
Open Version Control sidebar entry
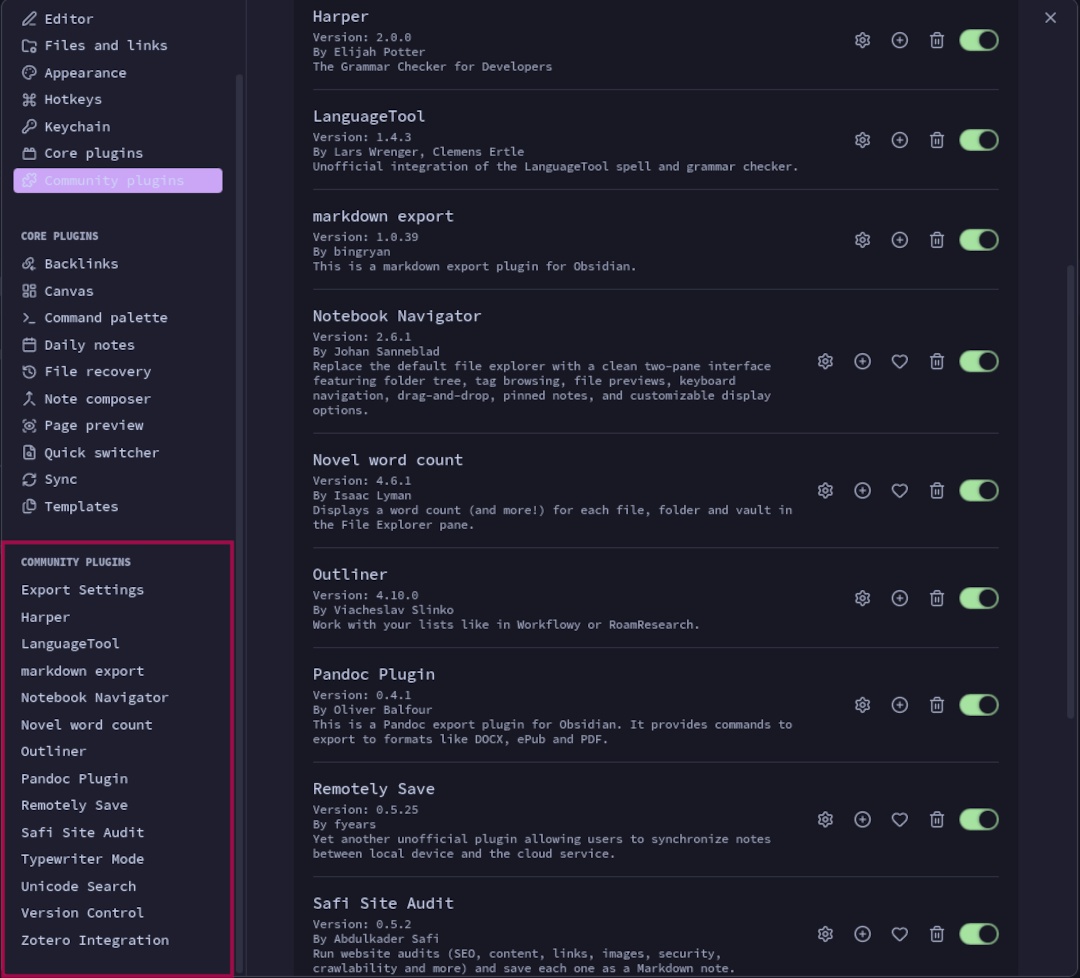[118, 913]
